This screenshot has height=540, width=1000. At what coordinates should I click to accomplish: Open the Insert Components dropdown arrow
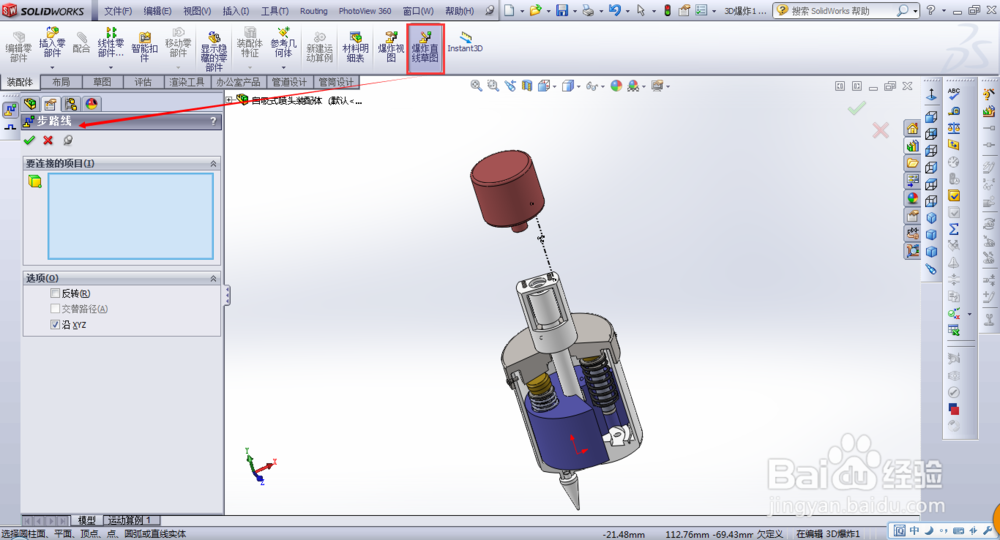click(x=52, y=67)
